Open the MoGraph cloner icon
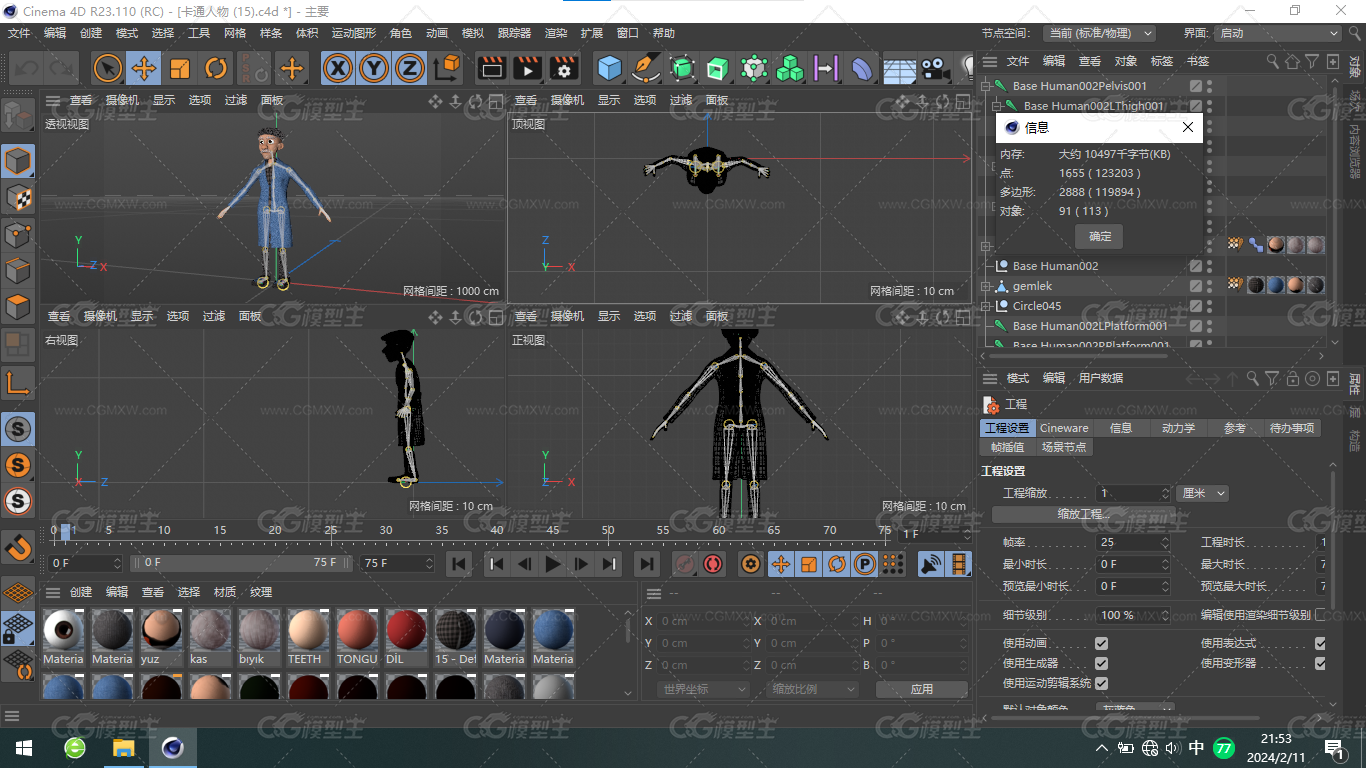1366x768 pixels. [790, 68]
